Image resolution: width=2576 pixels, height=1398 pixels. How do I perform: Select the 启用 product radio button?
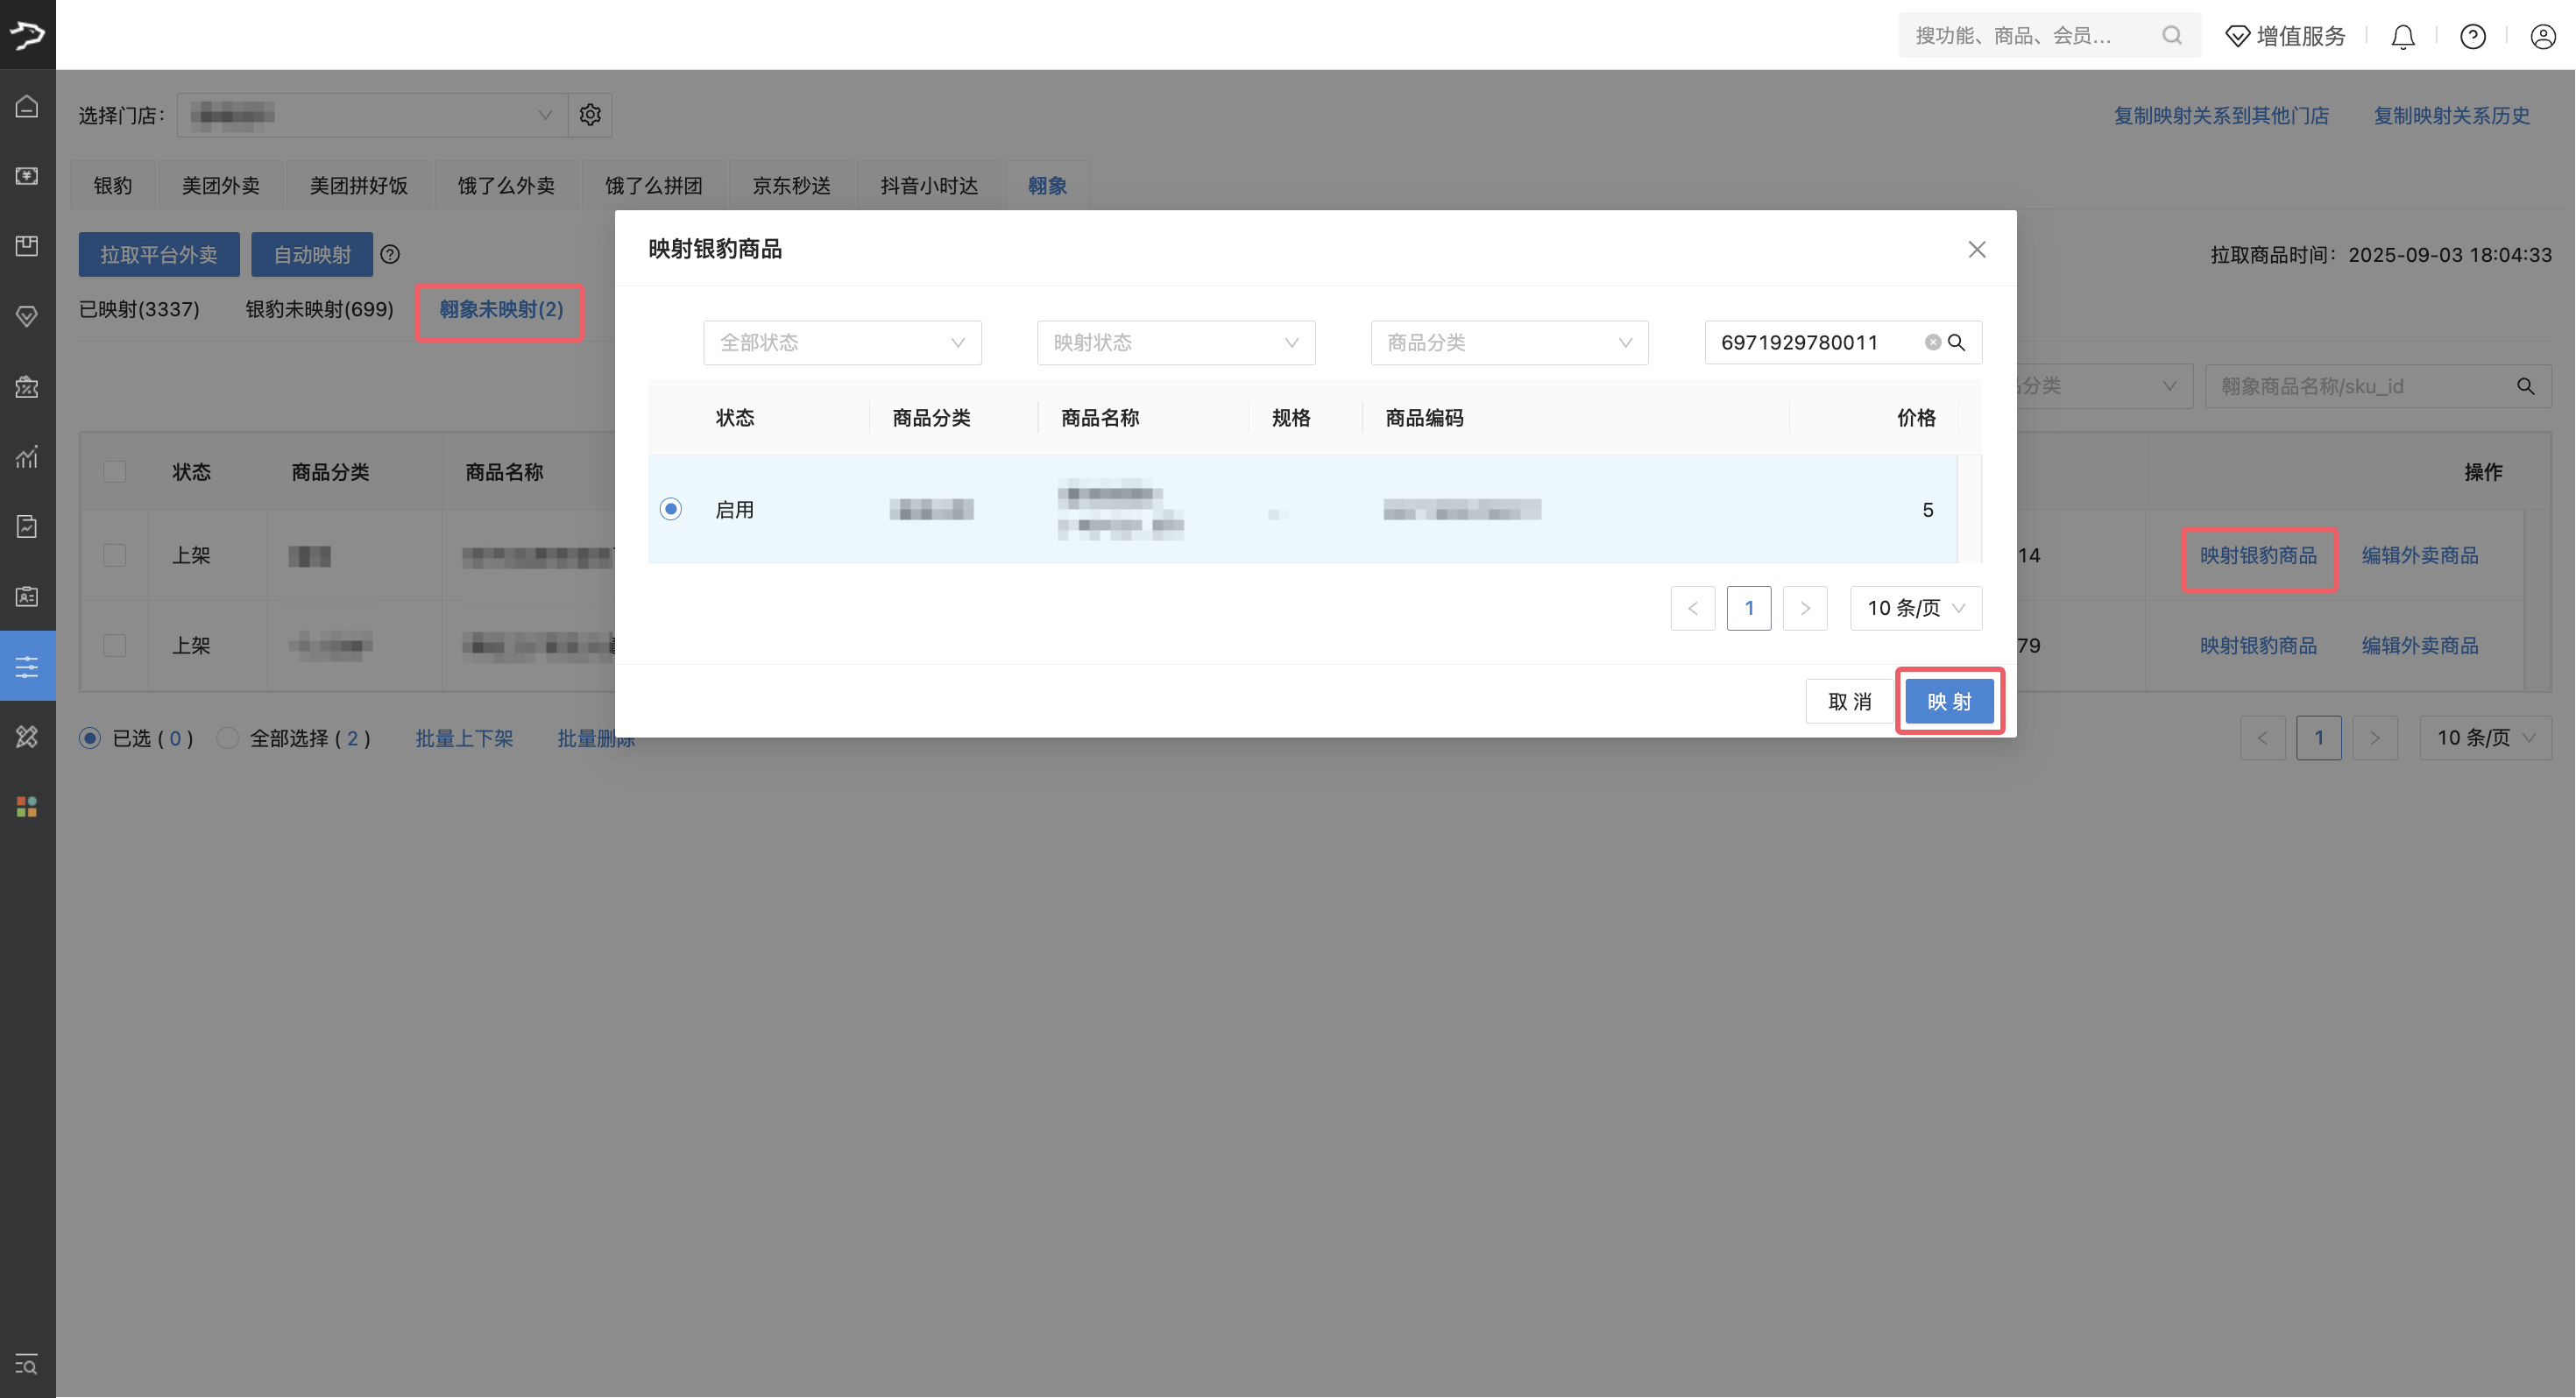pos(671,509)
